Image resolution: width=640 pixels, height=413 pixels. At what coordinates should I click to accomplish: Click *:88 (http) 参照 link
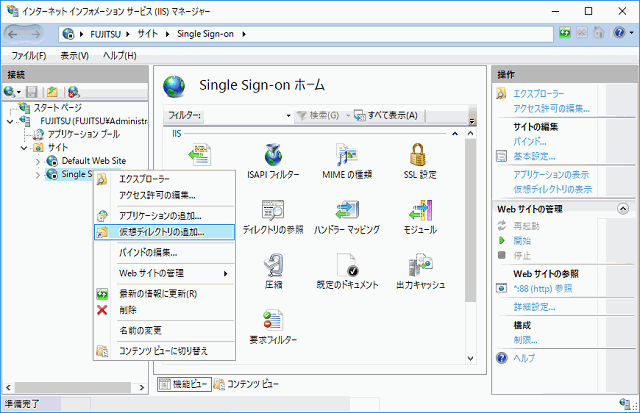[x=542, y=289]
